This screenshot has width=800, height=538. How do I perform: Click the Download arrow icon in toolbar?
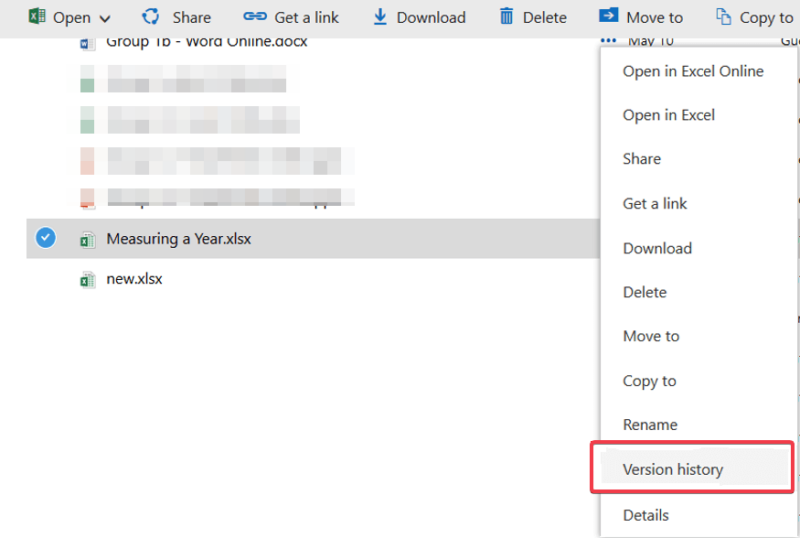tap(380, 17)
